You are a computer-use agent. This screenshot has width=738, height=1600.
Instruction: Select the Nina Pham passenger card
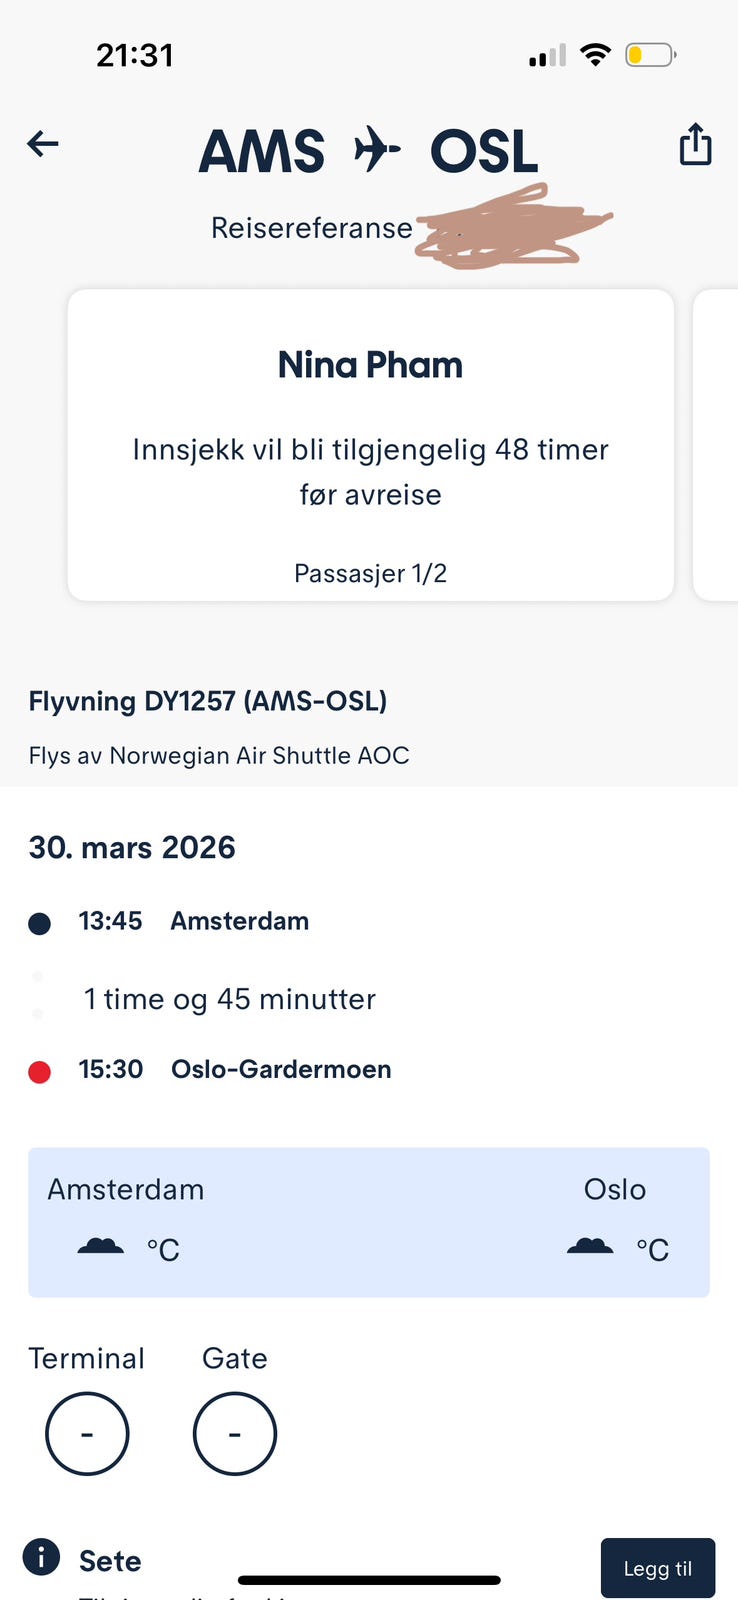[x=370, y=445]
